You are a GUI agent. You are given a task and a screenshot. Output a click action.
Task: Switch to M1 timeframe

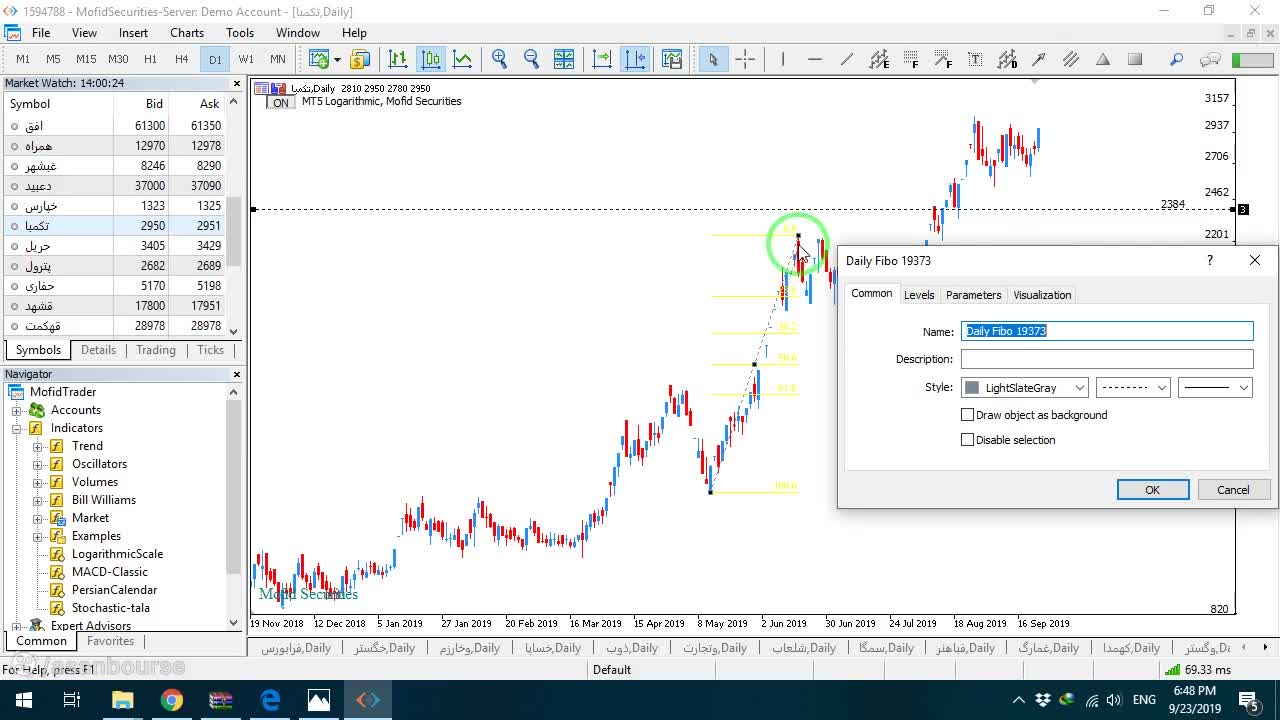point(23,59)
